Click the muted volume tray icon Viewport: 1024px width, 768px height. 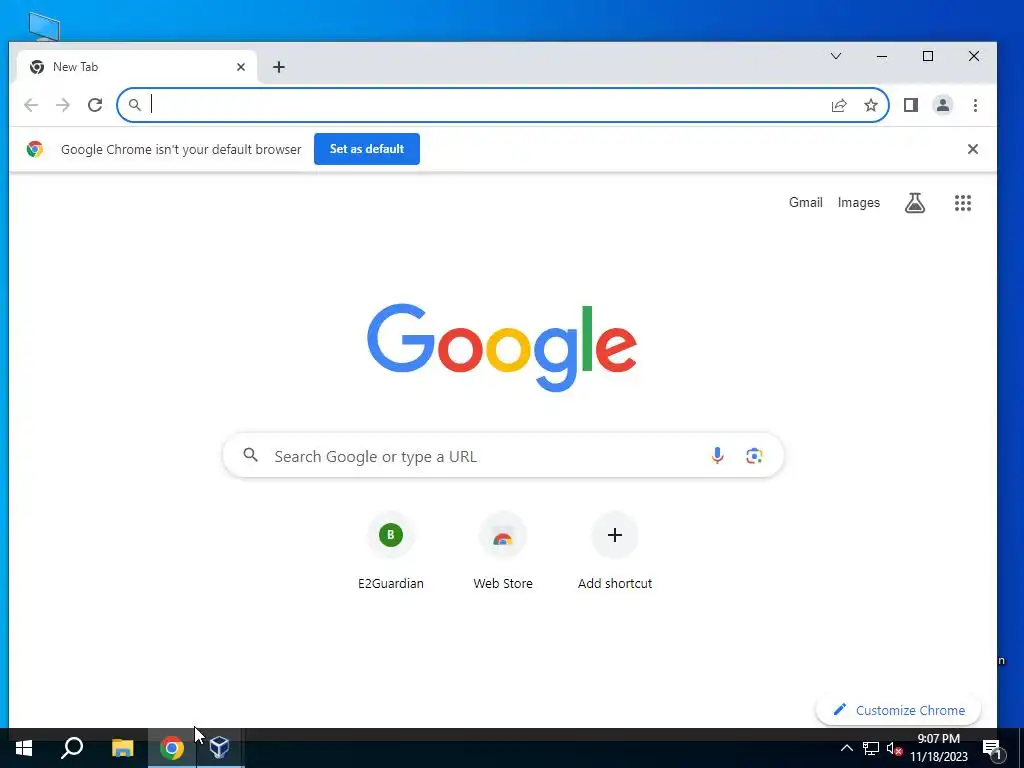895,748
